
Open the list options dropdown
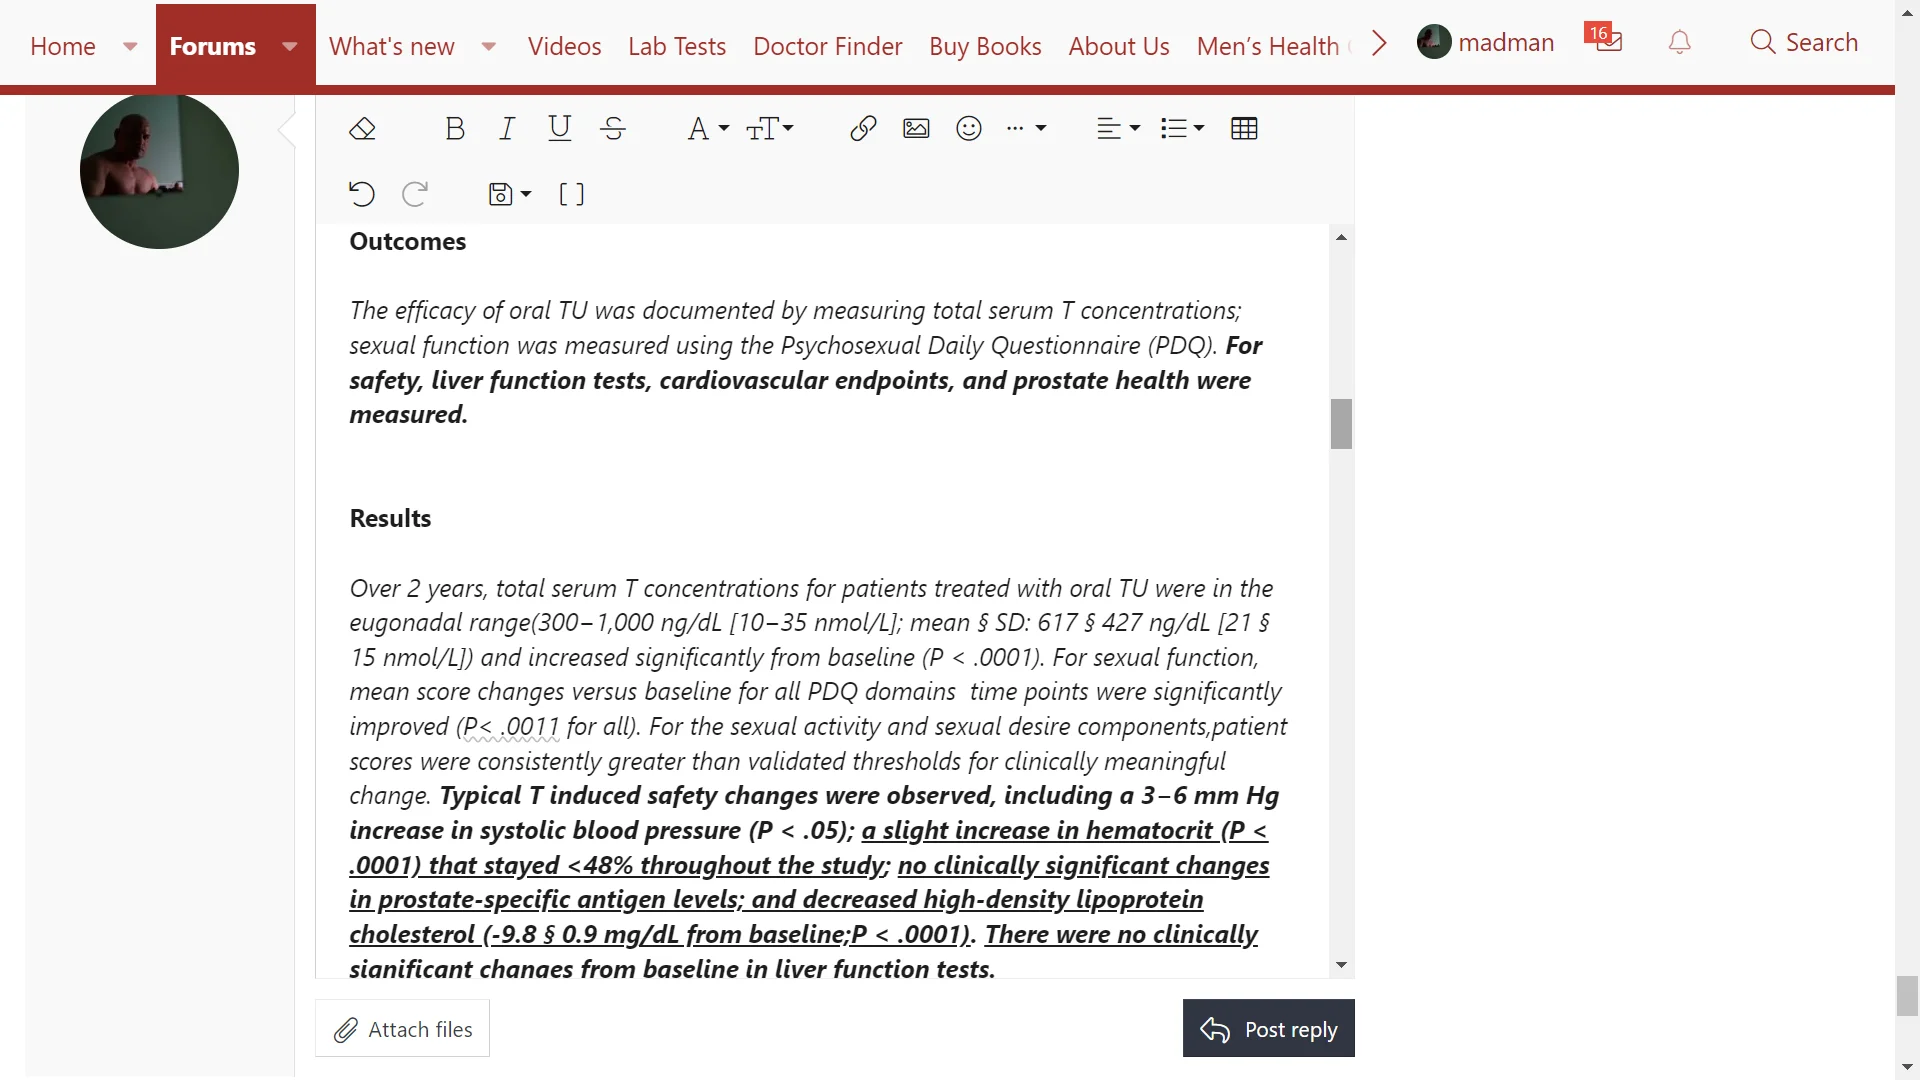(x=1182, y=129)
